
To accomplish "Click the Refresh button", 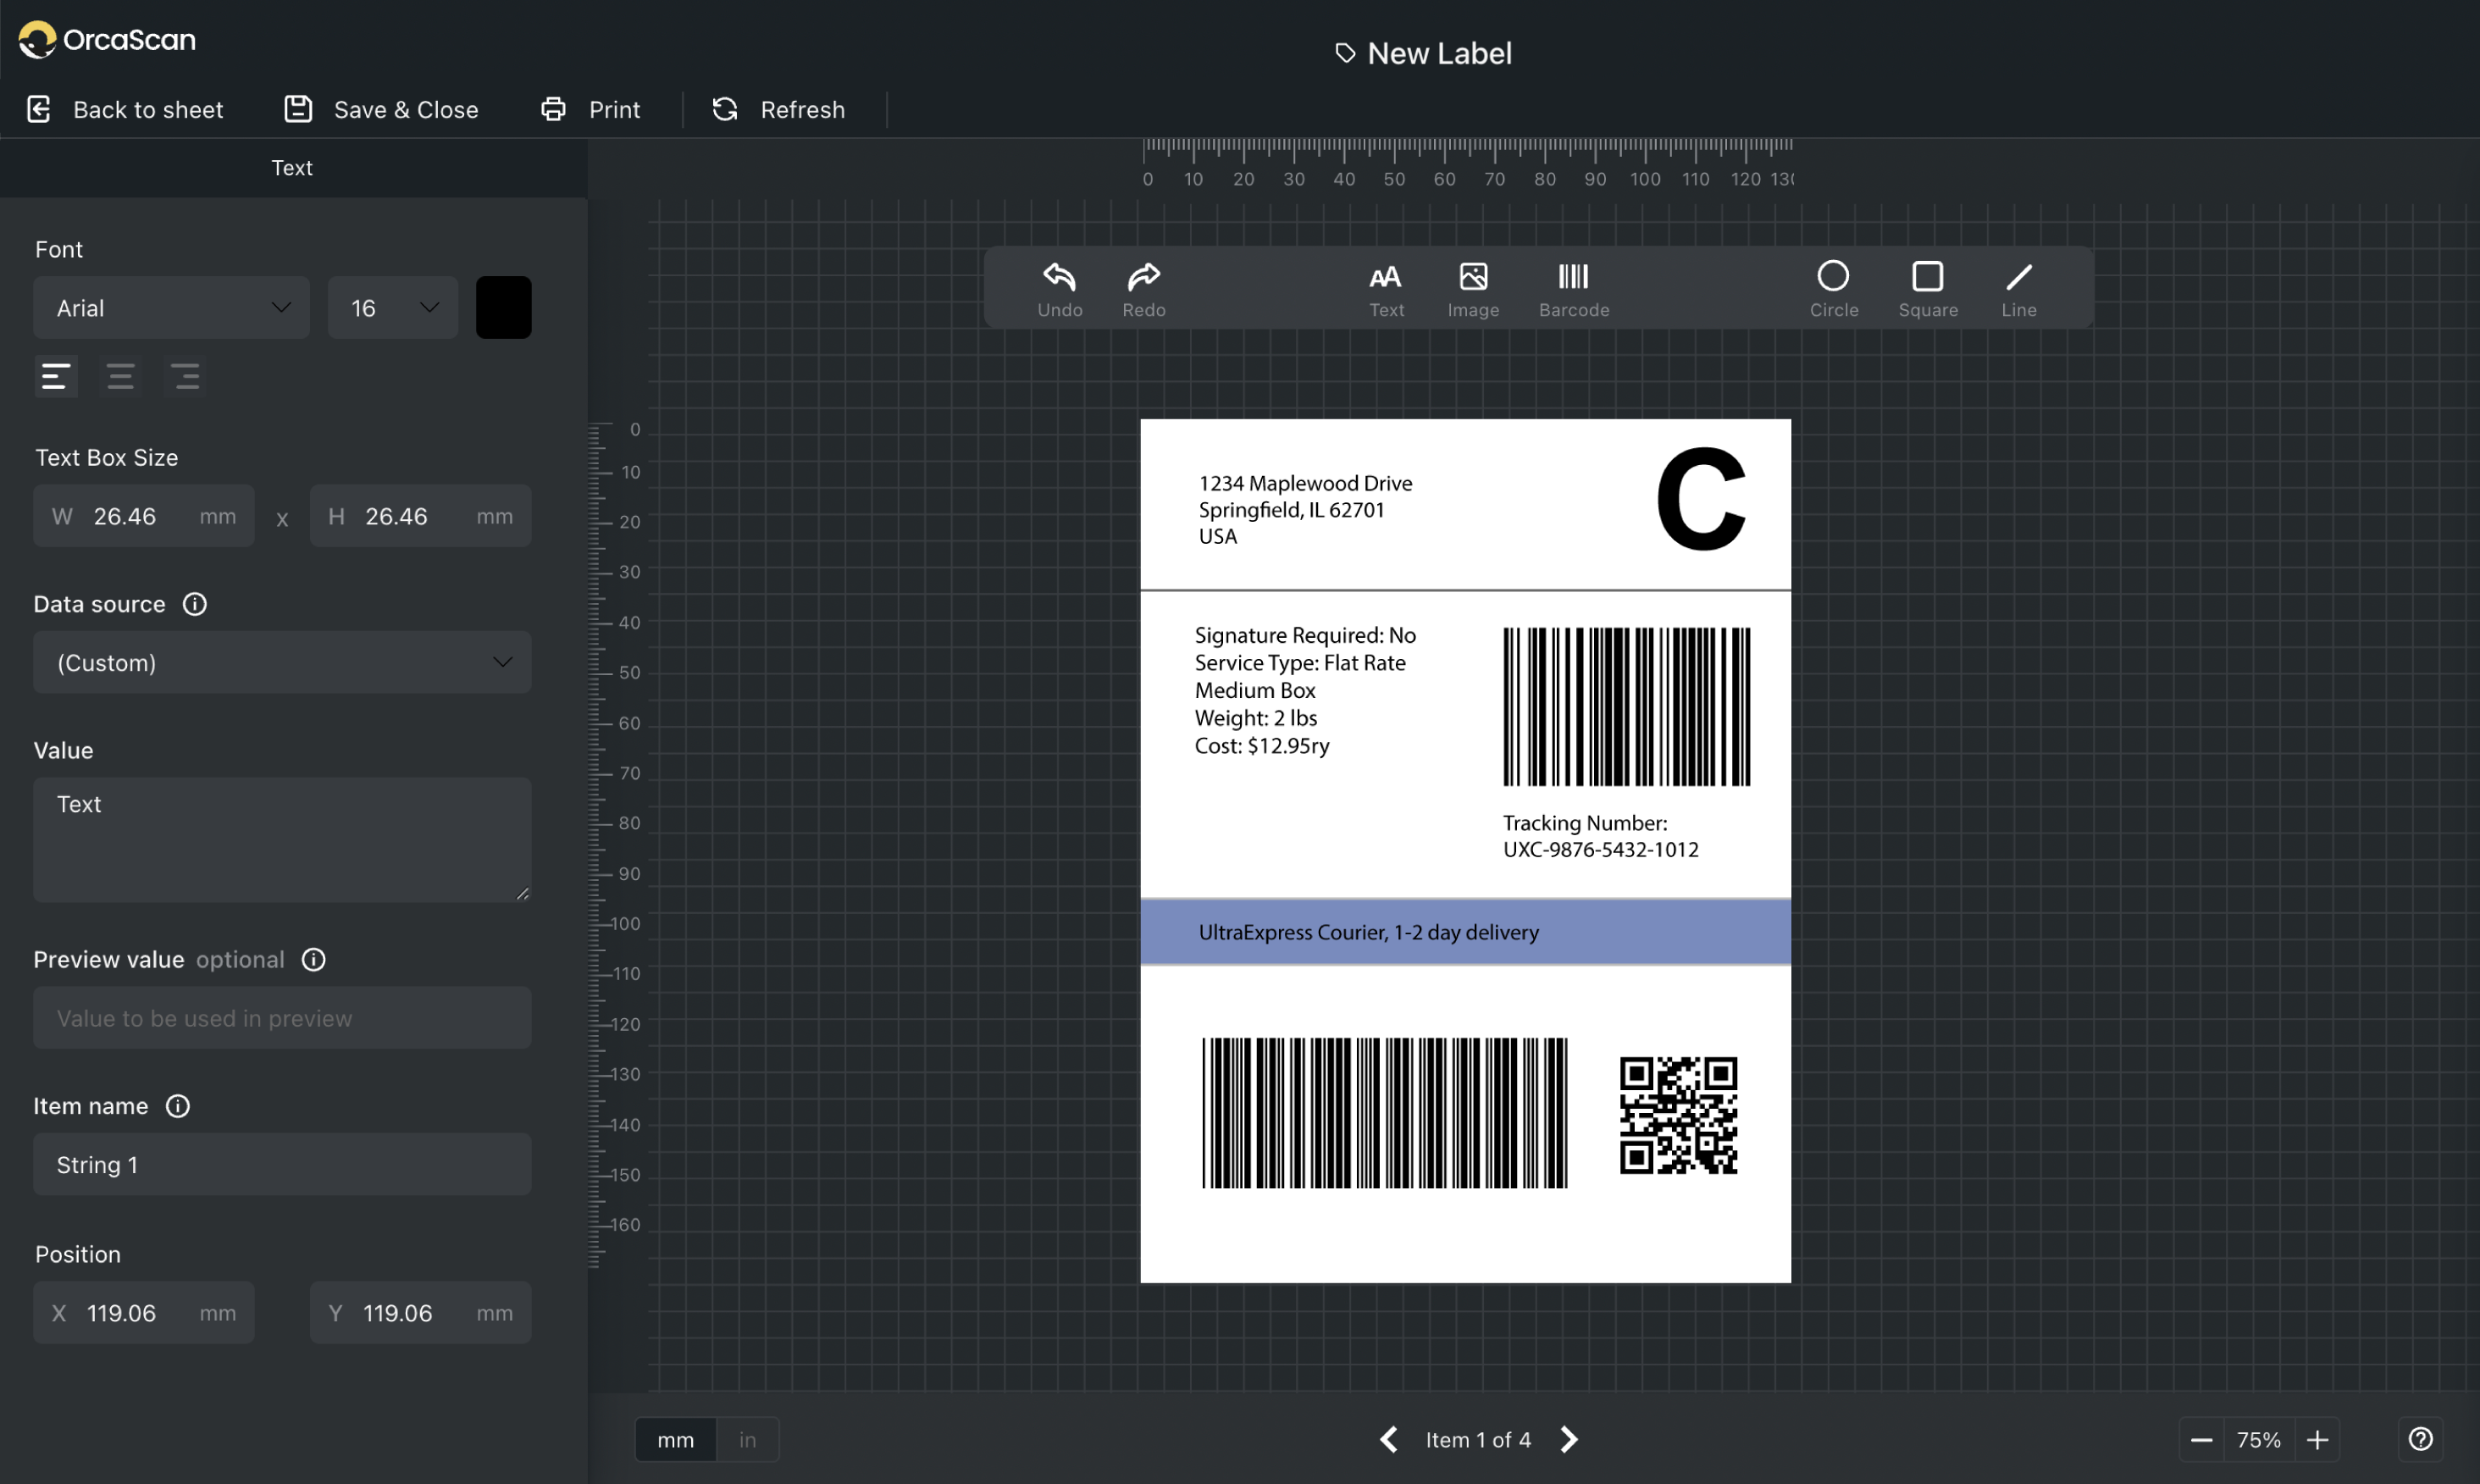I will [x=778, y=109].
